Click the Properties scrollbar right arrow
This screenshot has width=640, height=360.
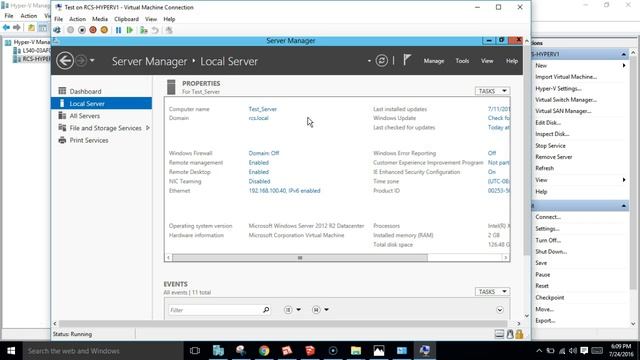[x=505, y=258]
